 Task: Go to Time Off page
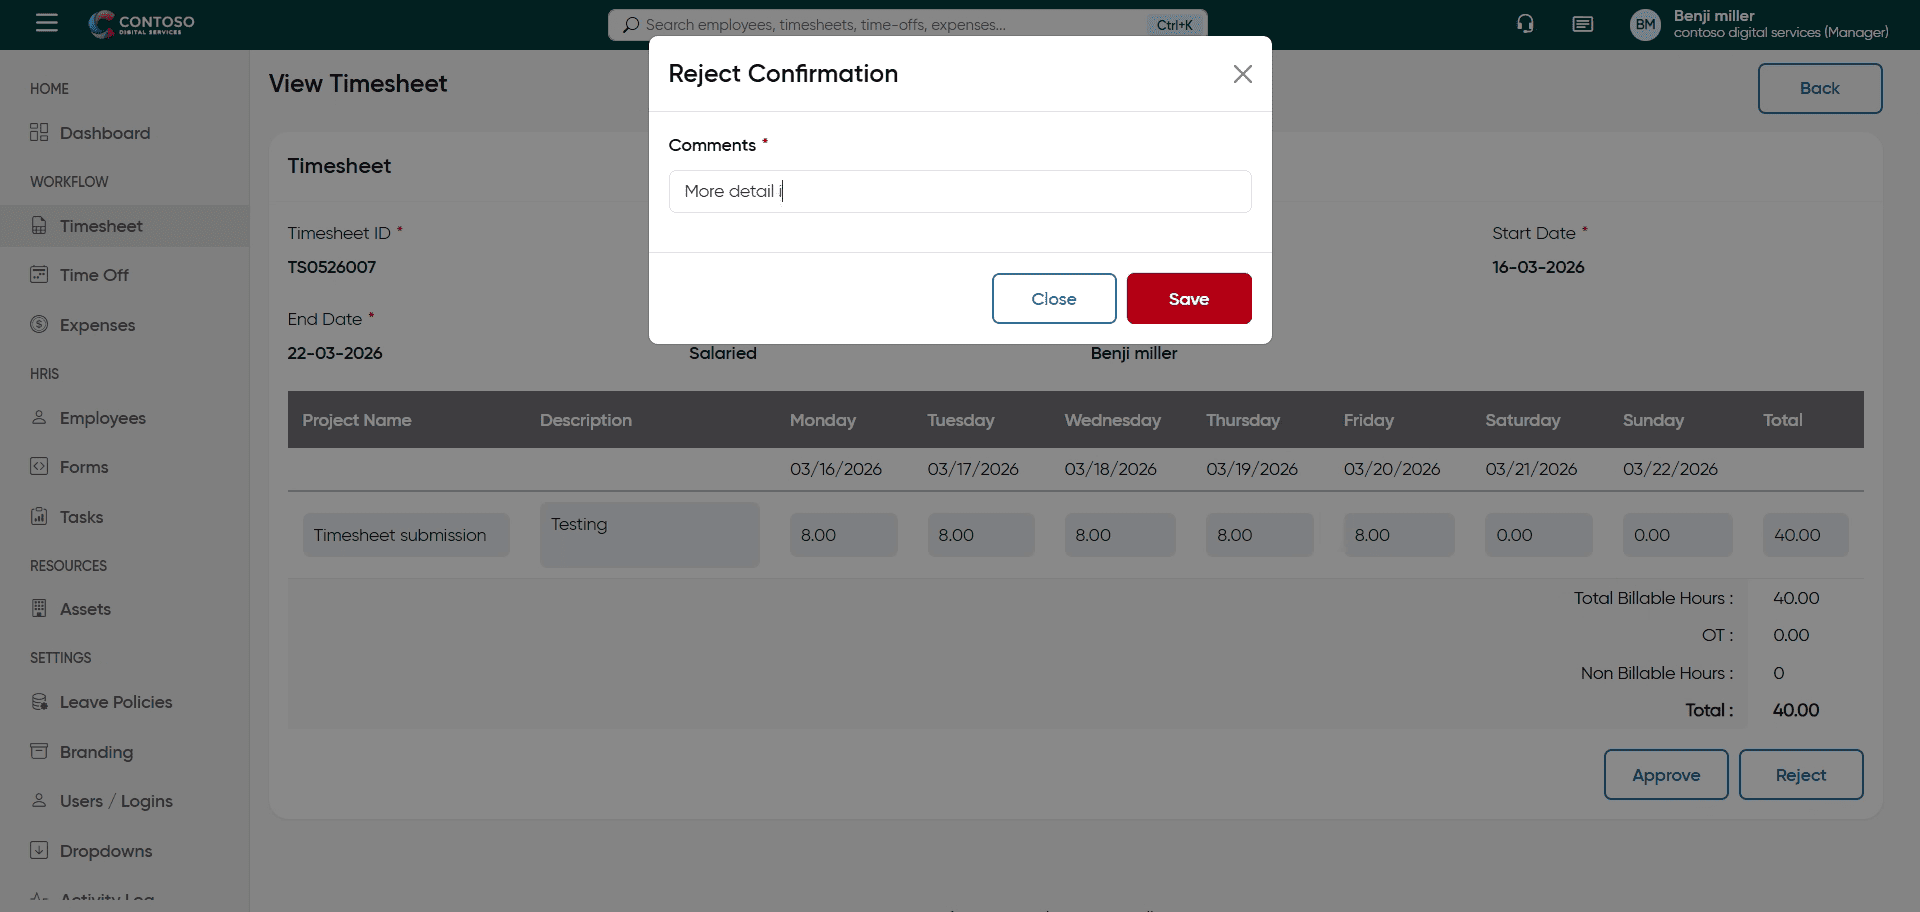[x=94, y=275]
